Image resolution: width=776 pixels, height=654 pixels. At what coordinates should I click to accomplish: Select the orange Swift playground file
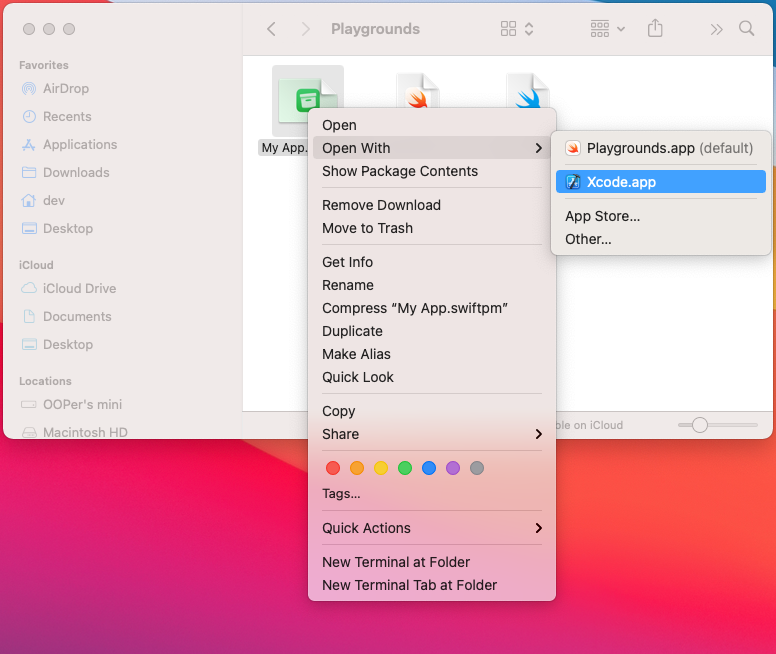coord(417,92)
